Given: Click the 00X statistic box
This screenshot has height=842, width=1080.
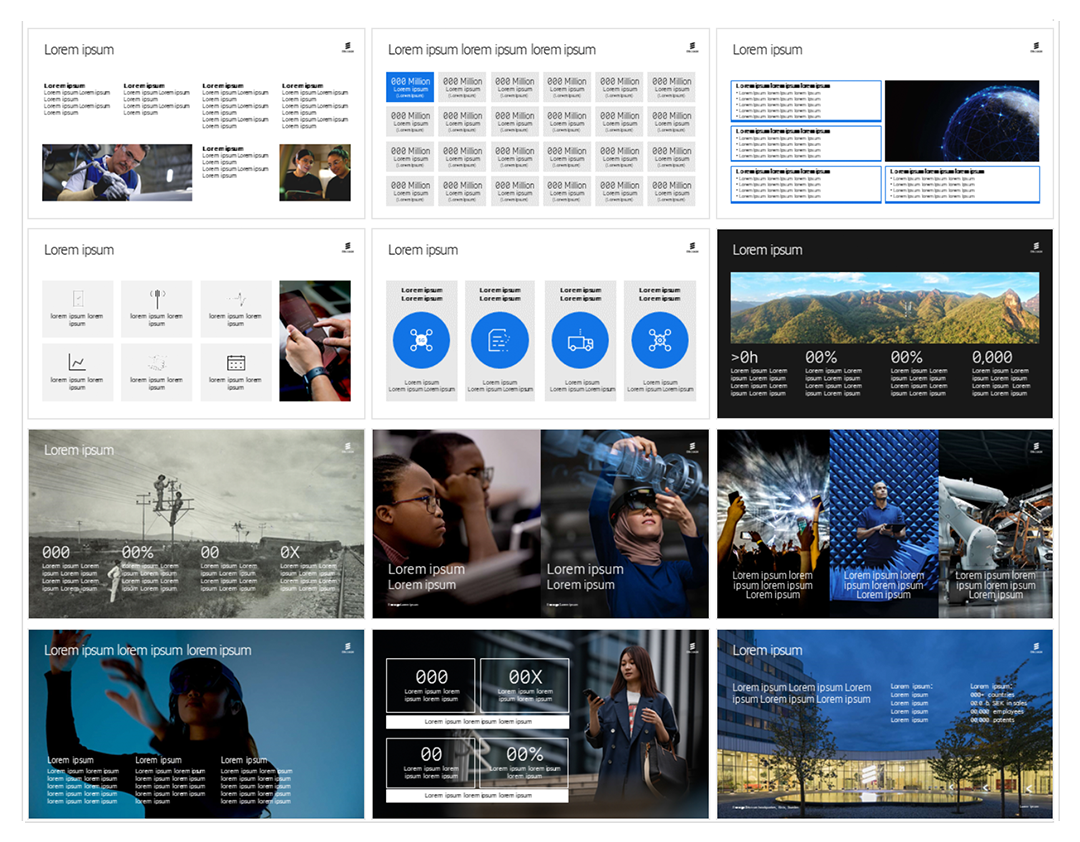Looking at the screenshot, I should pos(525,685).
